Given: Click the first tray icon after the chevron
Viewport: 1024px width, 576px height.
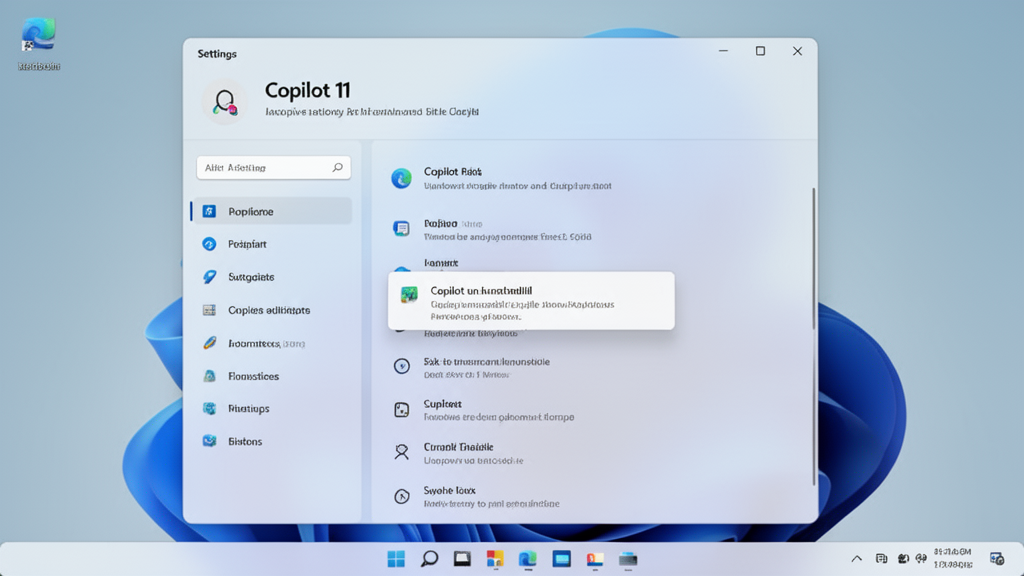Looking at the screenshot, I should click(x=881, y=558).
